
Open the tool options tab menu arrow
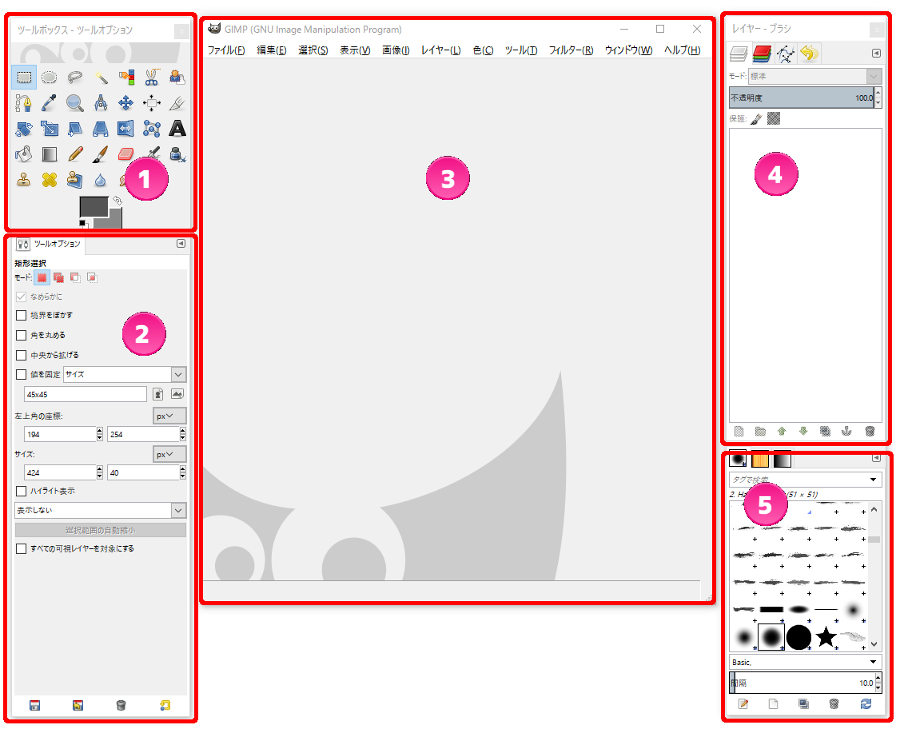(x=181, y=244)
